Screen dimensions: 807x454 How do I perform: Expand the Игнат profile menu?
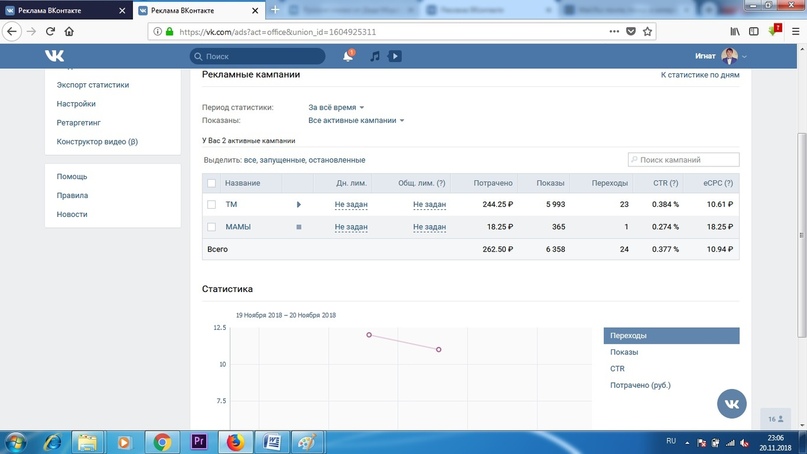pyautogui.click(x=721, y=56)
